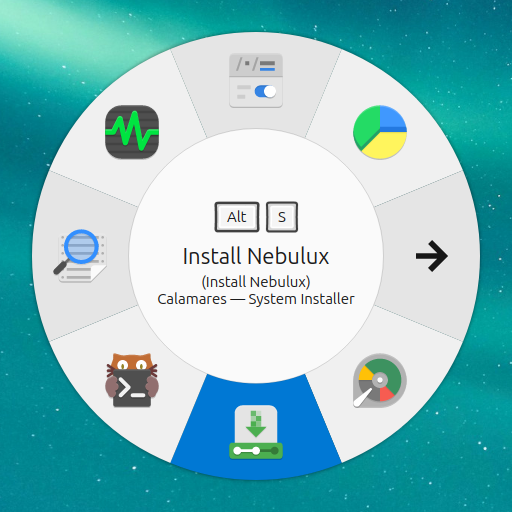
Task: Open the disk usage pie chart app
Action: click(x=380, y=132)
